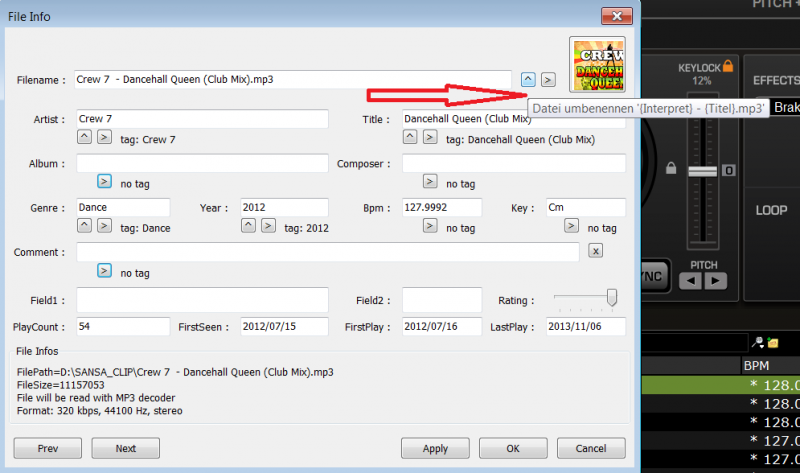Click into the FirstSeen field 2012/07/15
This screenshot has height=473, width=800.
pos(284,327)
